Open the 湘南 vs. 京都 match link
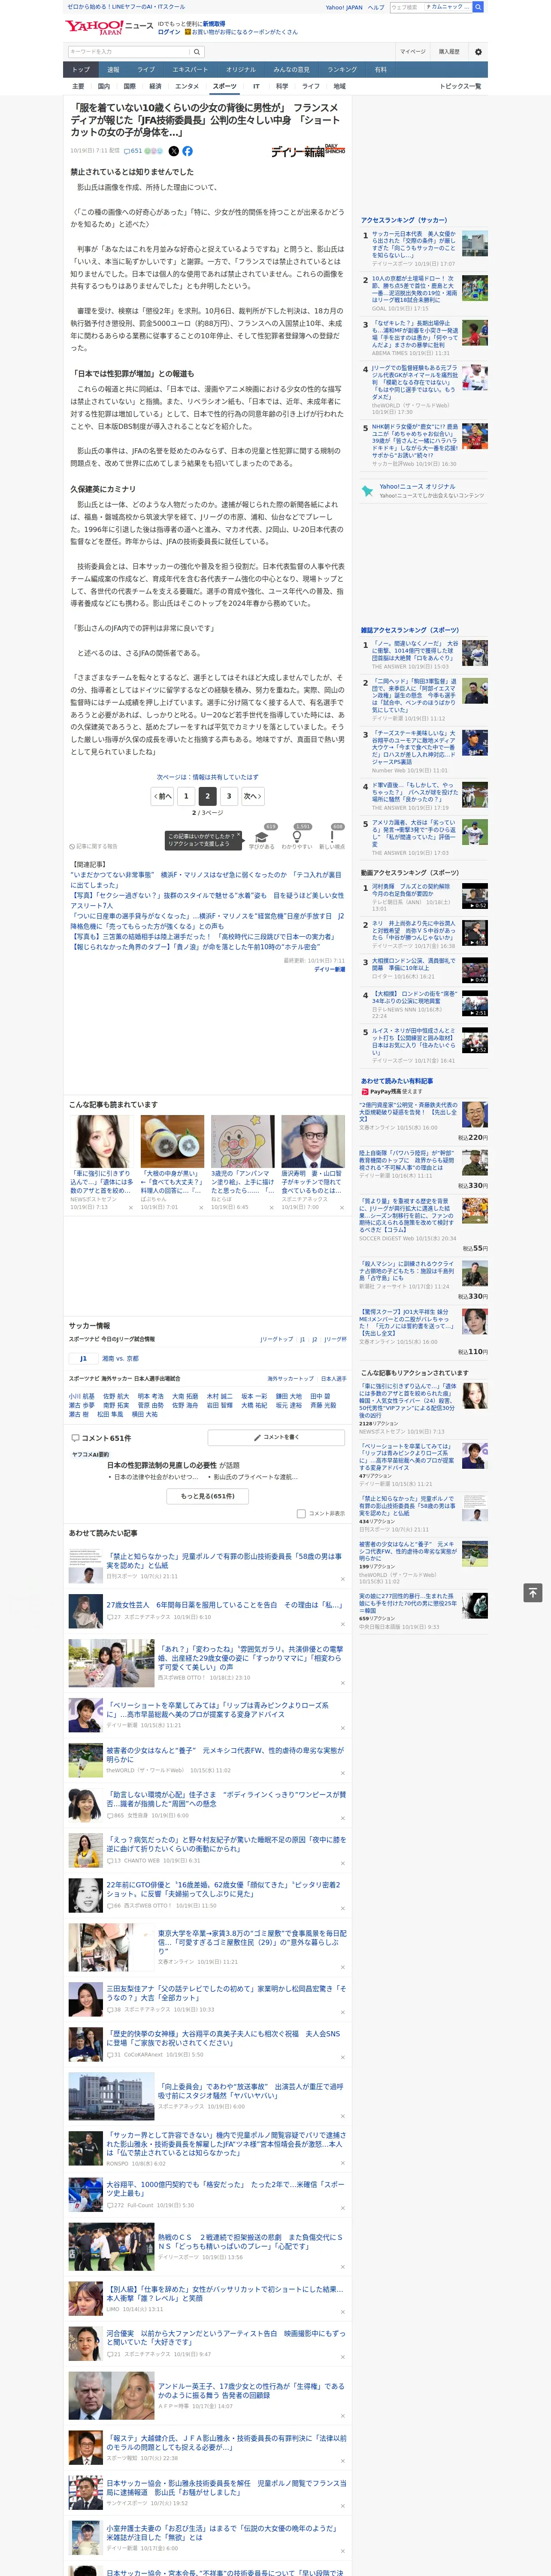Image resolution: width=551 pixels, height=2576 pixels. 120,1358
